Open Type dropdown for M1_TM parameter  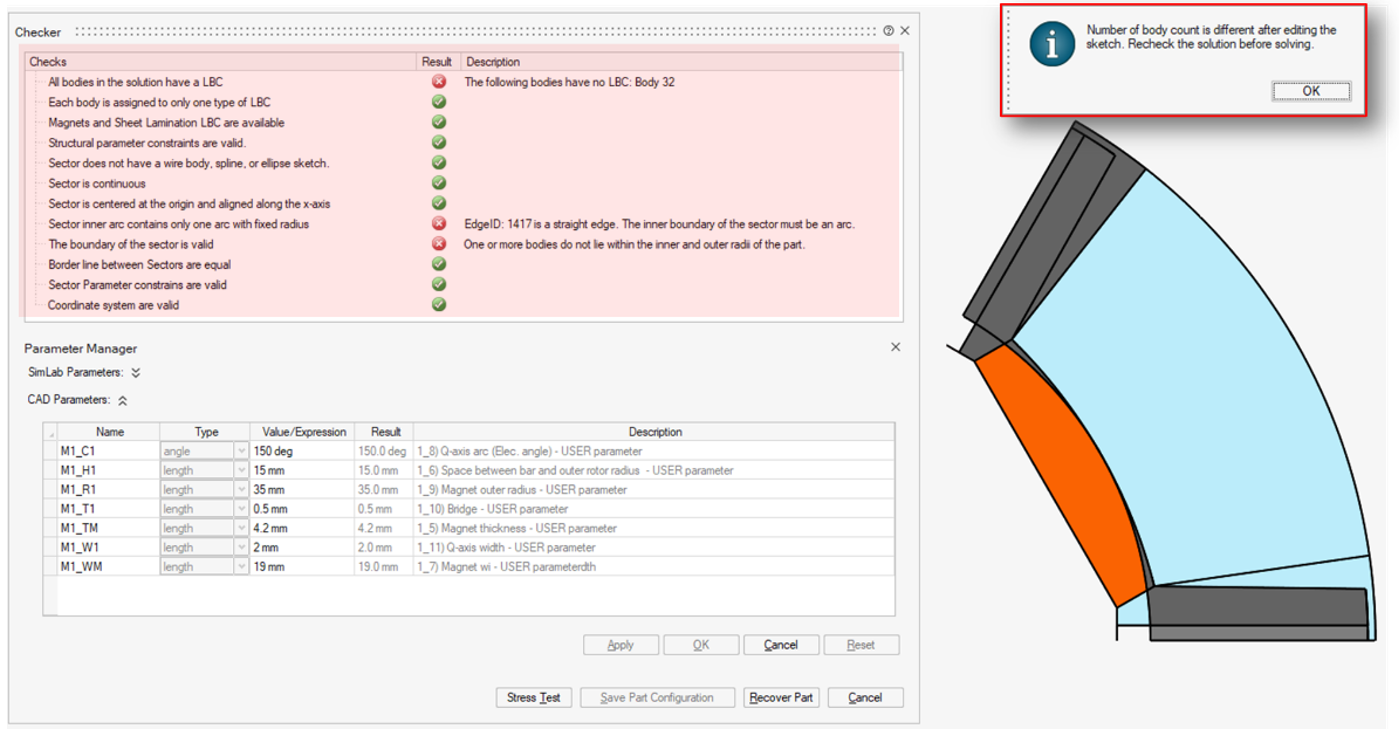tap(240, 528)
